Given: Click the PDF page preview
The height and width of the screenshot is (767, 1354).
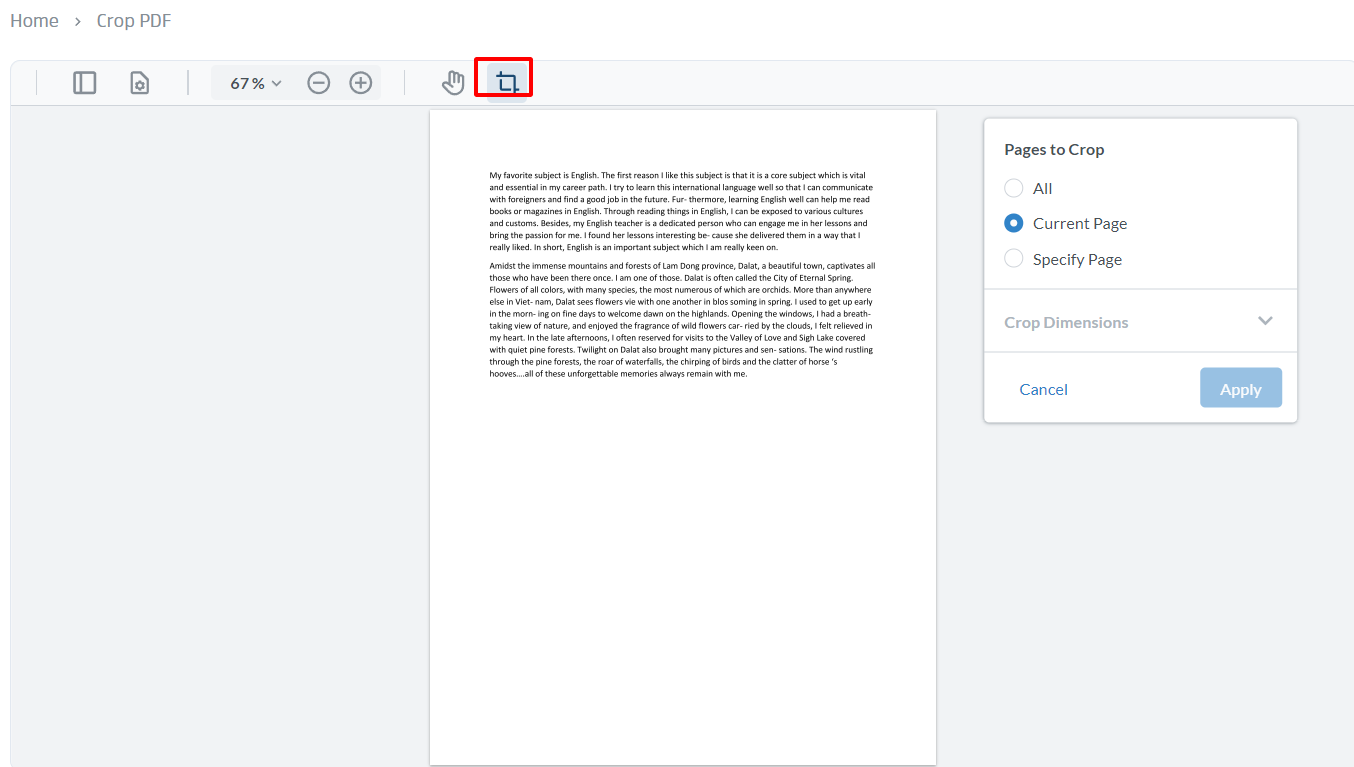Looking at the screenshot, I should [683, 550].
